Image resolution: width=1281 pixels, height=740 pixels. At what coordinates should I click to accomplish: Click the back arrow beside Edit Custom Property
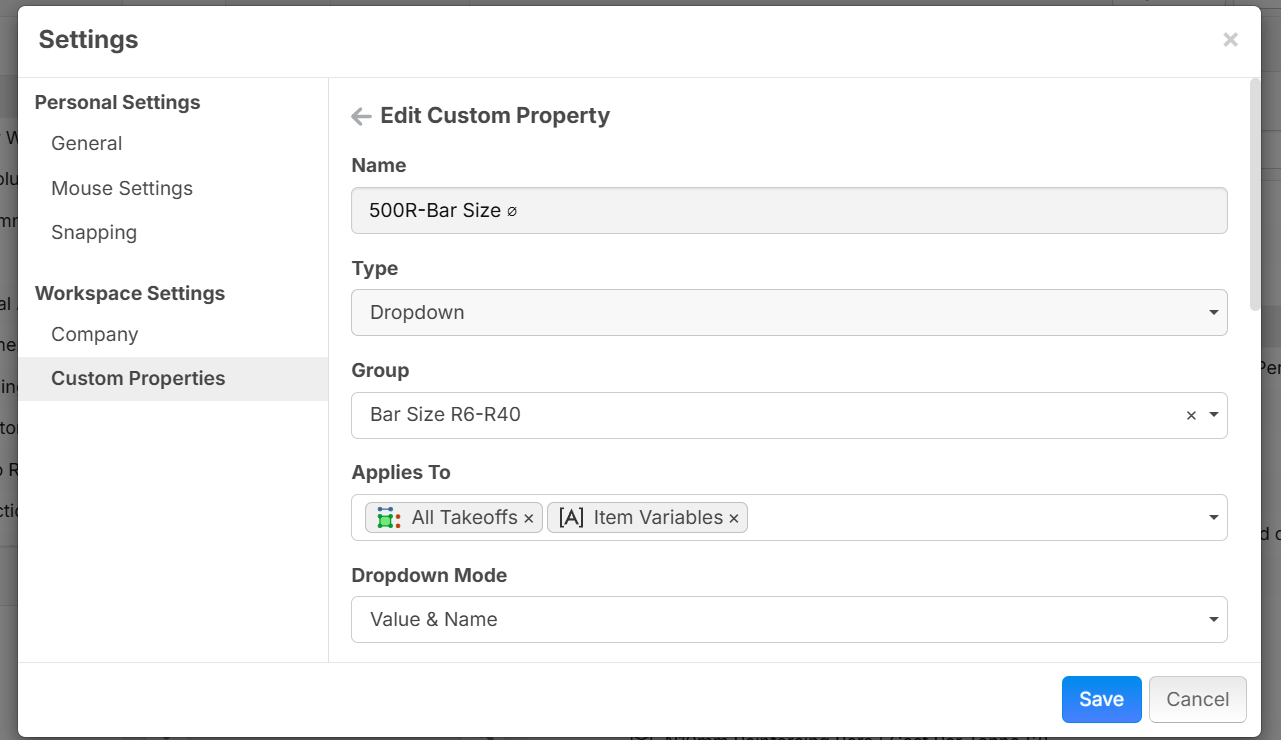point(361,117)
